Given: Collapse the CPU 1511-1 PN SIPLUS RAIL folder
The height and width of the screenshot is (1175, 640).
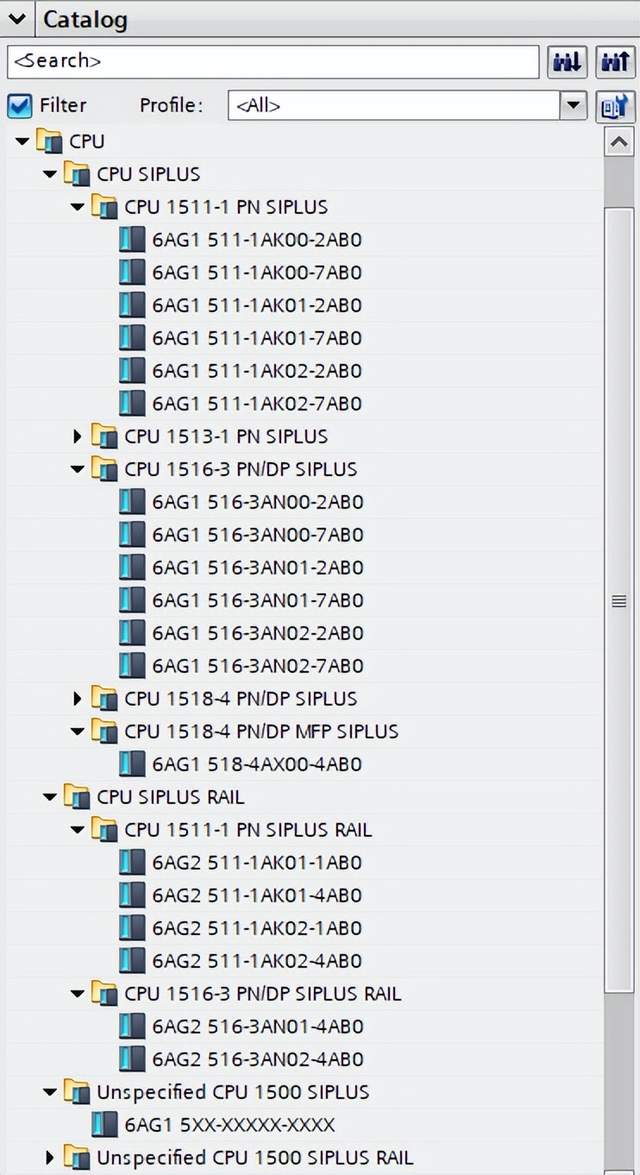Looking at the screenshot, I should pos(77,830).
